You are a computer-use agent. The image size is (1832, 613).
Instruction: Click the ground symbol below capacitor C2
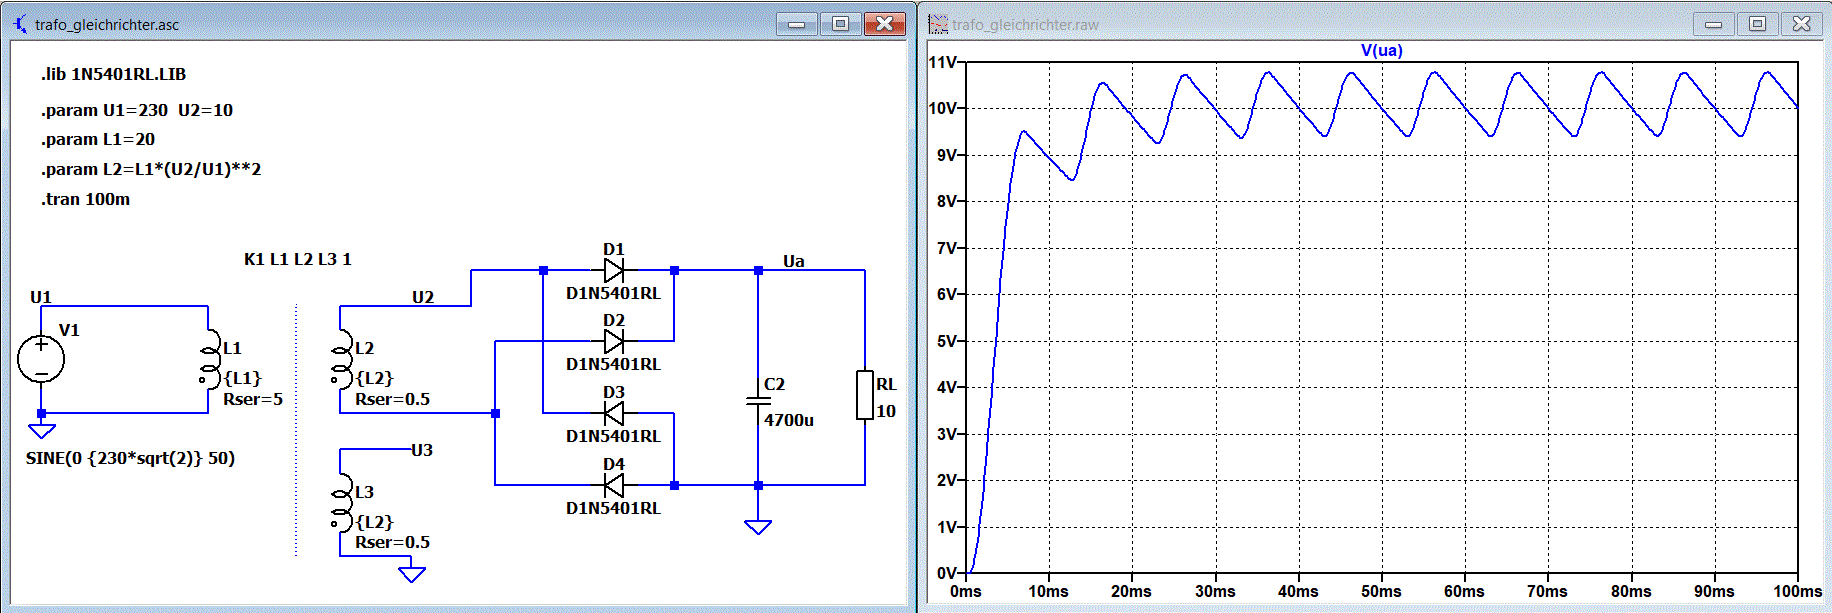[758, 526]
